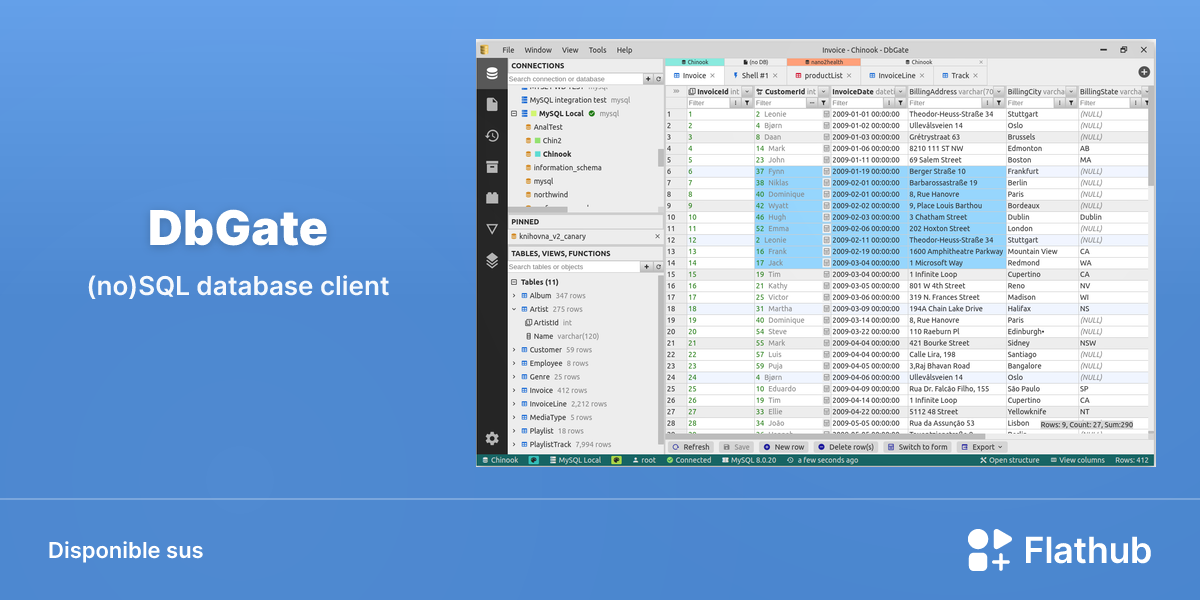Click the Switch to form button

coord(916,447)
